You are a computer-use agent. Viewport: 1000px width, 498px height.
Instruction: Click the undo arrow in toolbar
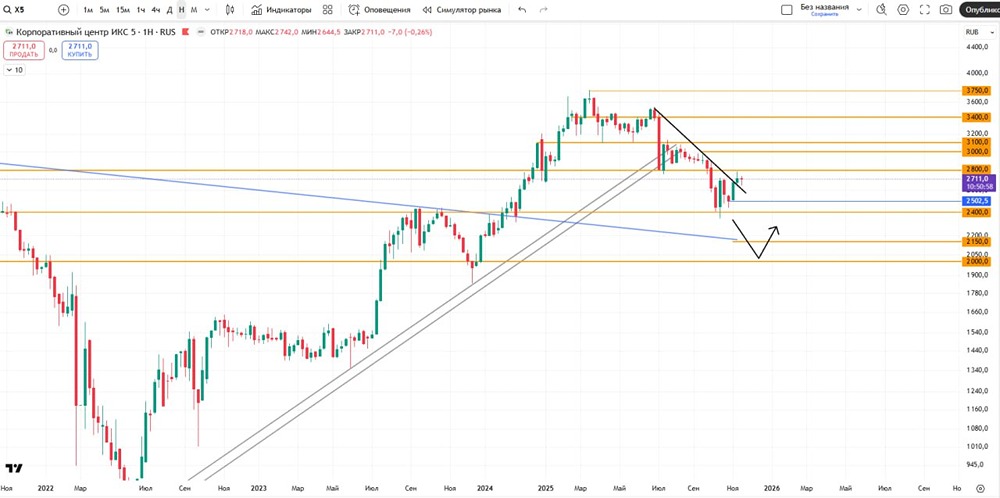tap(522, 10)
